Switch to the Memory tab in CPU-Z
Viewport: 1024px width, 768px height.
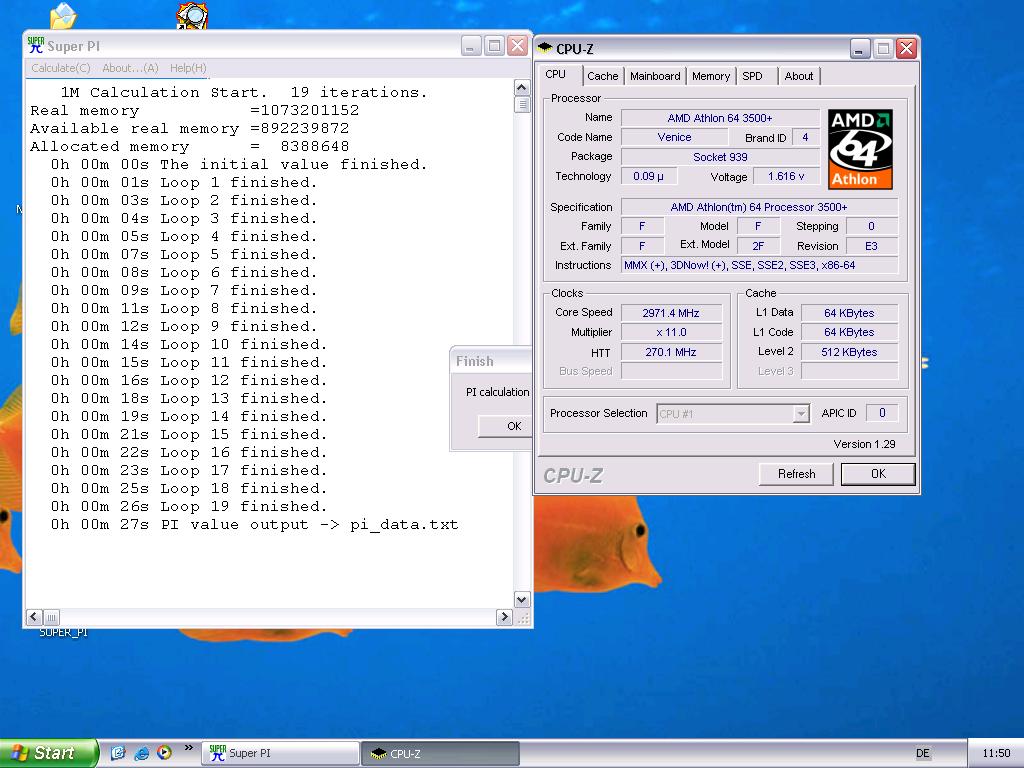[x=711, y=76]
